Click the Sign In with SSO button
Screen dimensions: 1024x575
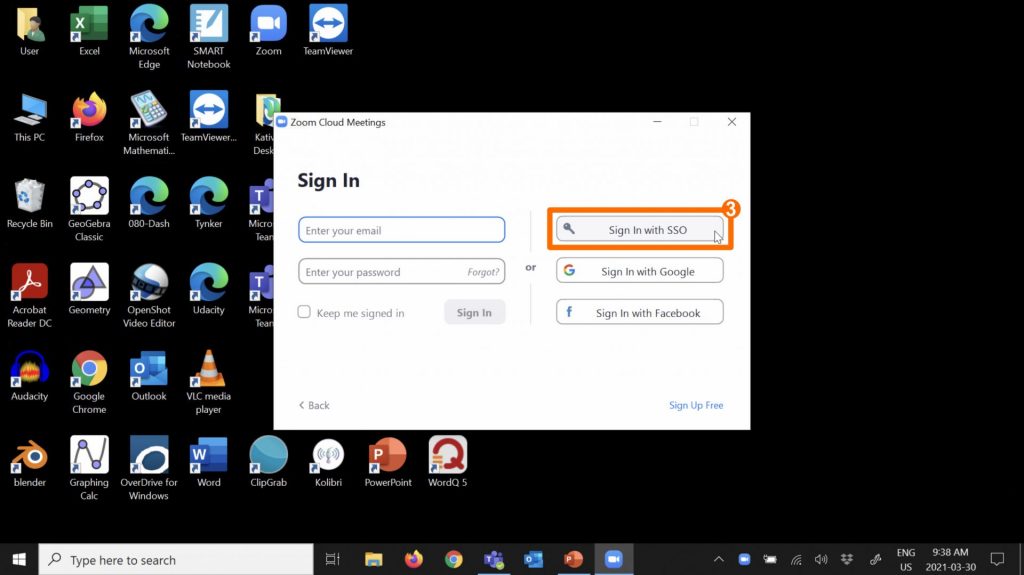[640, 230]
